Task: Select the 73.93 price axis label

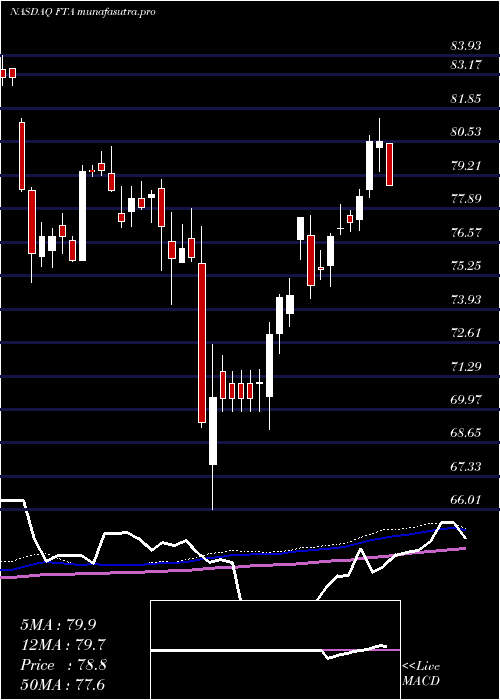Action: point(466,299)
